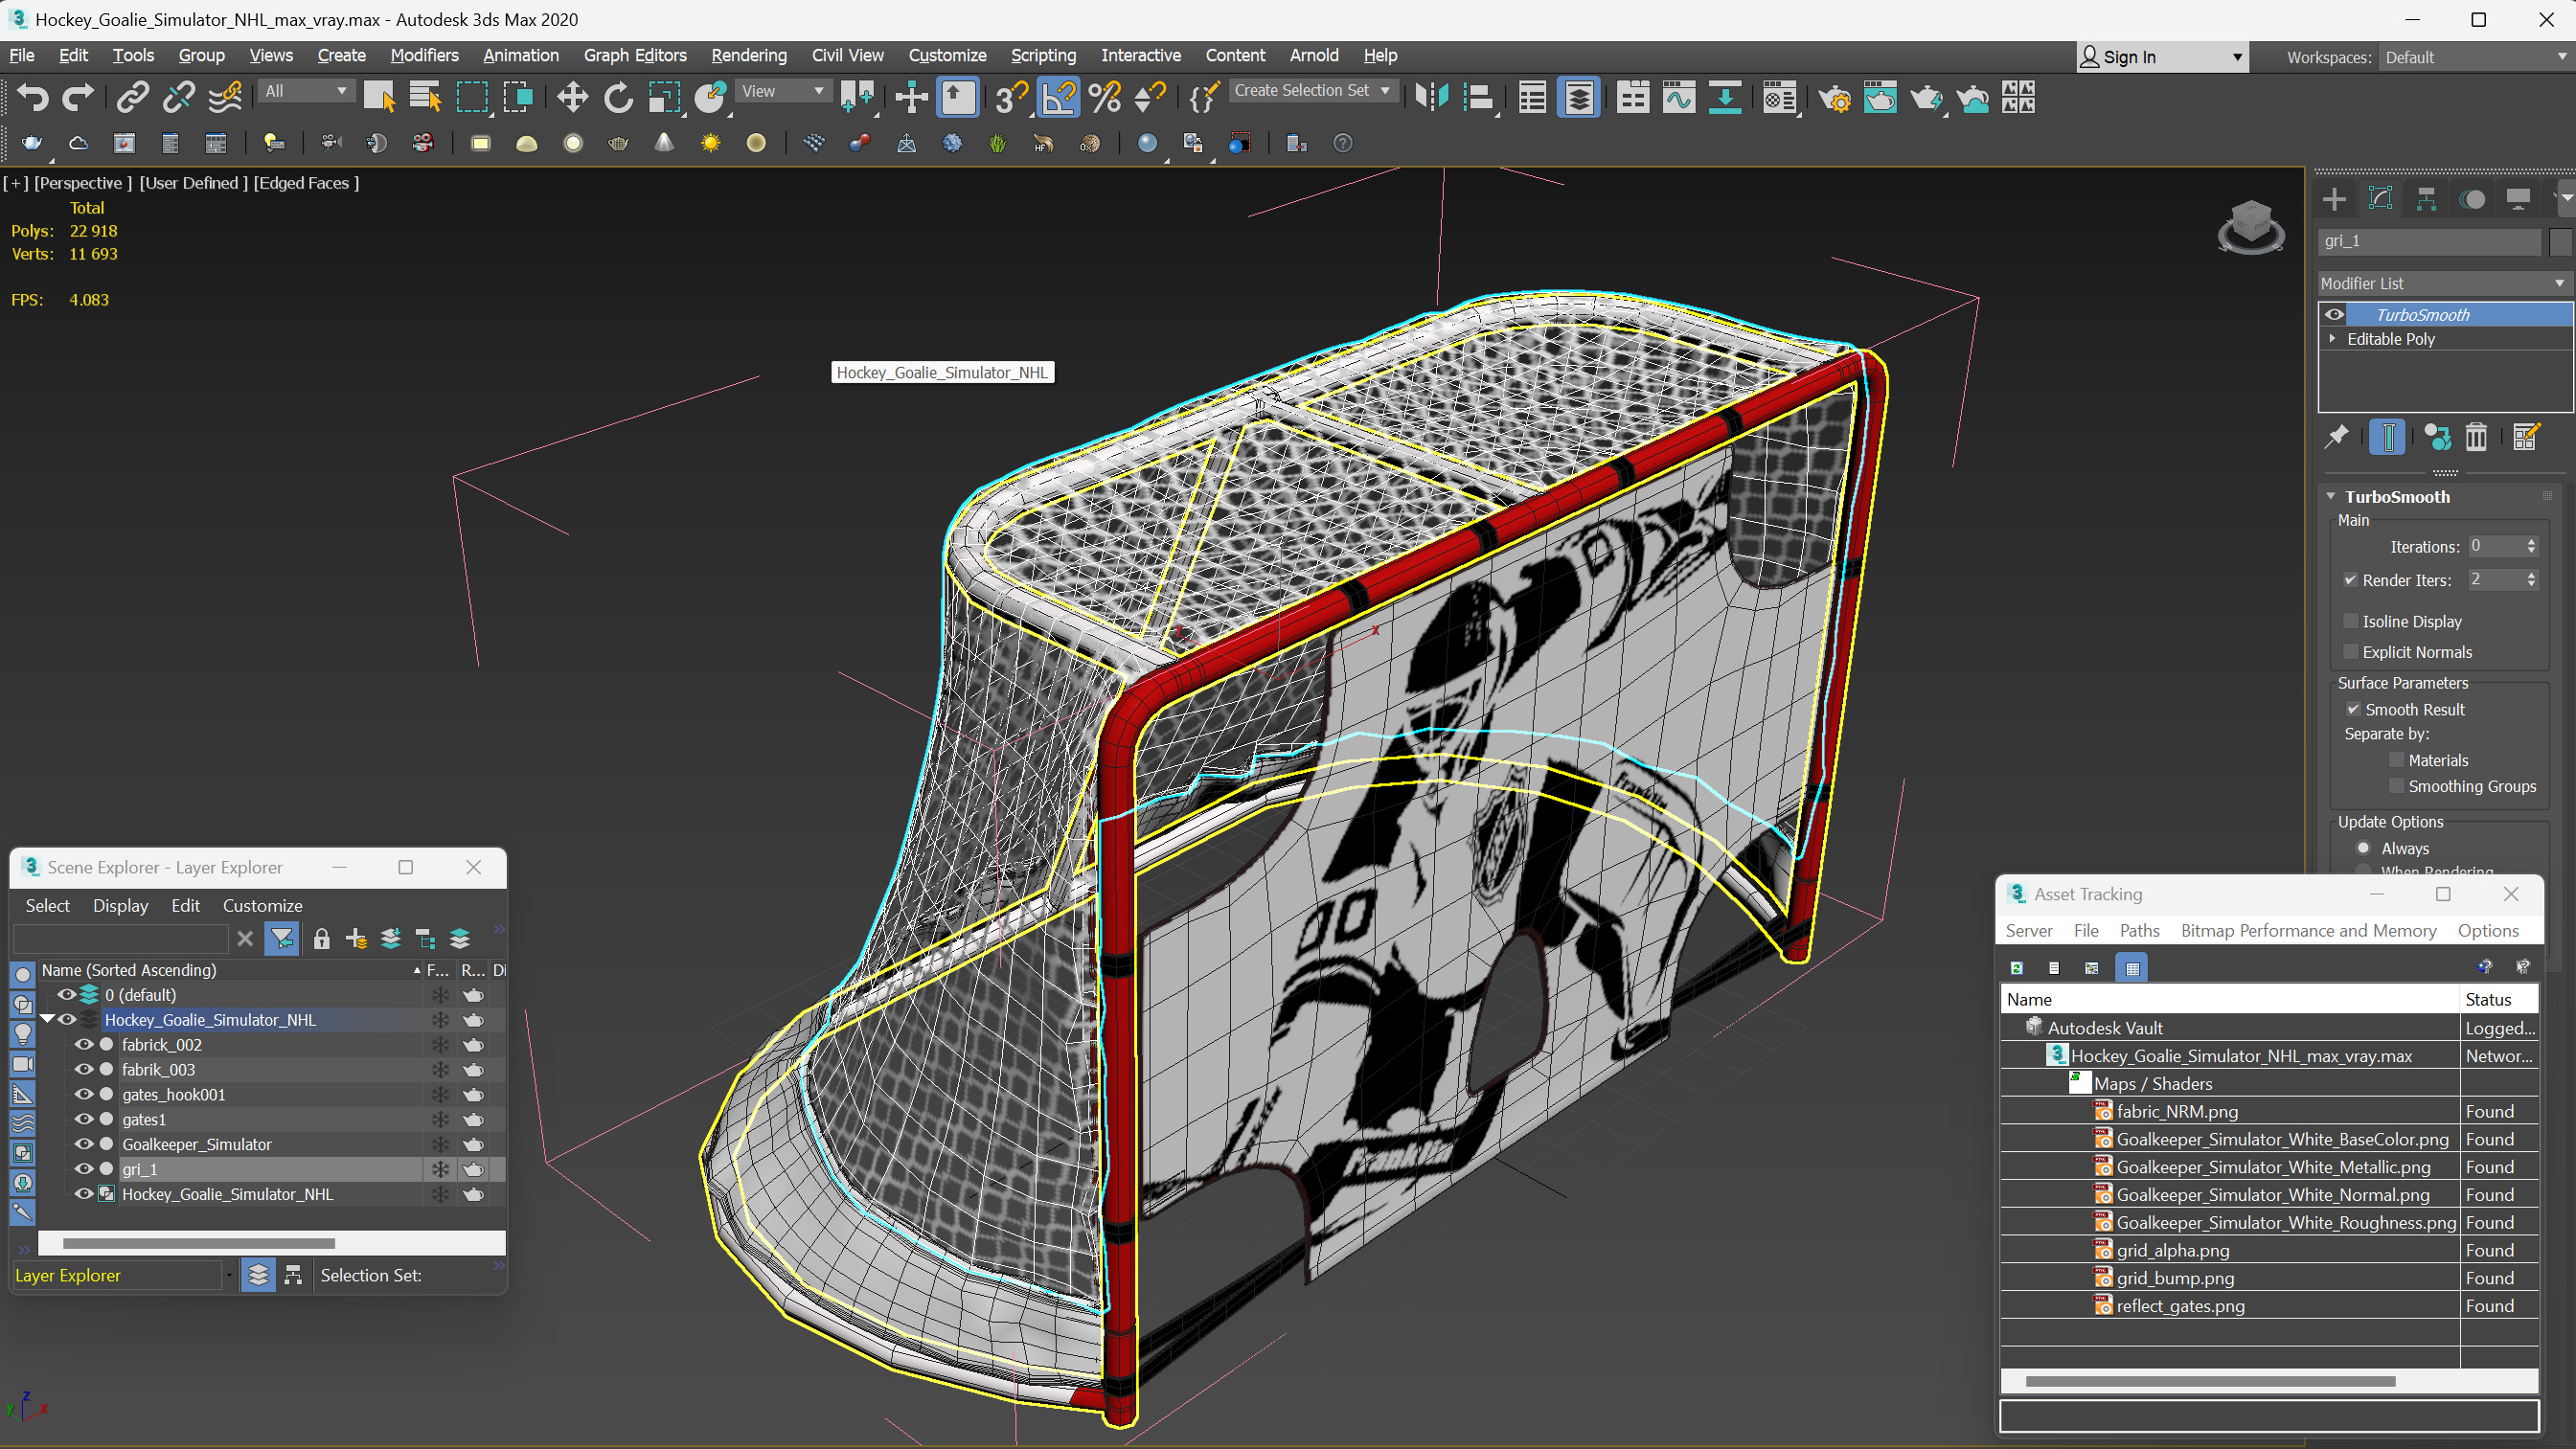The image size is (2576, 1449).
Task: Click Configure Modifier Sets icon
Action: 2525,437
